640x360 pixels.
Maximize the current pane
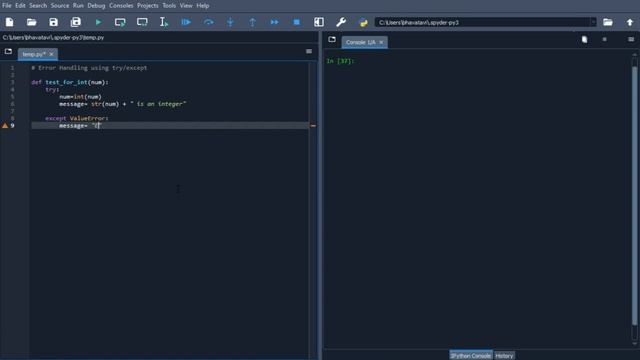click(x=319, y=22)
